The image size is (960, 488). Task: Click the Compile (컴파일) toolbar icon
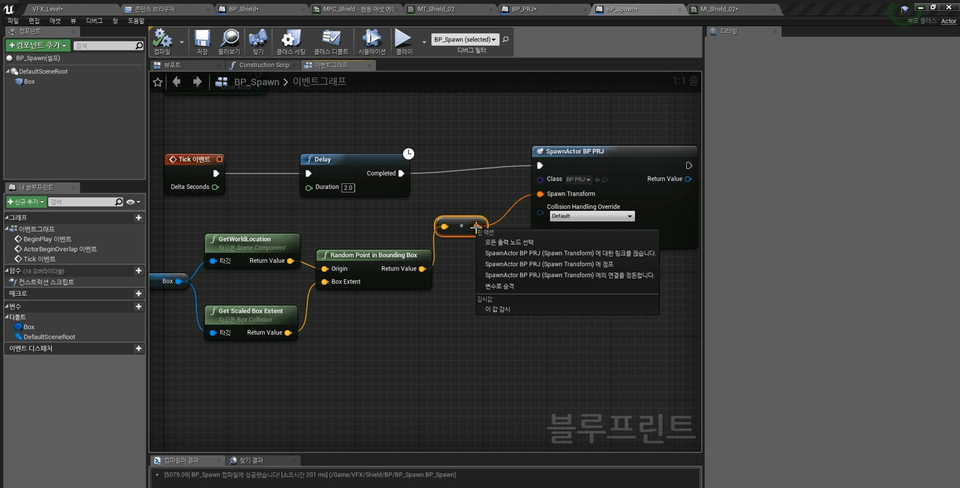[x=162, y=40]
